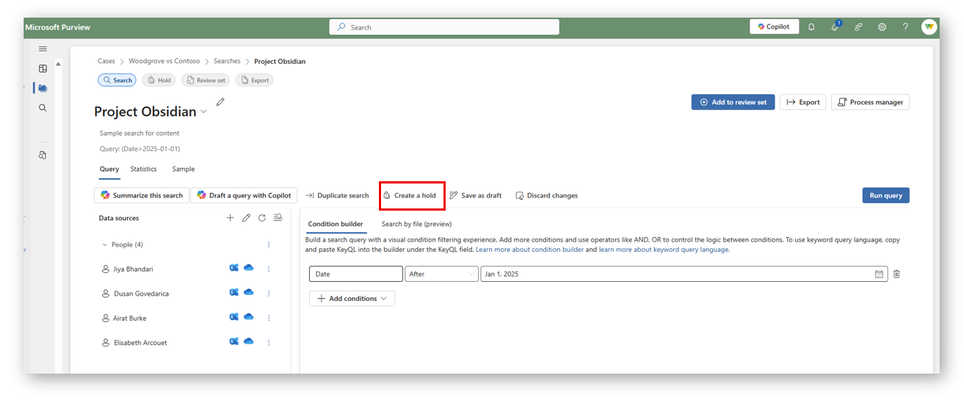Edit data sources with pencil icon
This screenshot has height=400, width=964.
tap(246, 218)
